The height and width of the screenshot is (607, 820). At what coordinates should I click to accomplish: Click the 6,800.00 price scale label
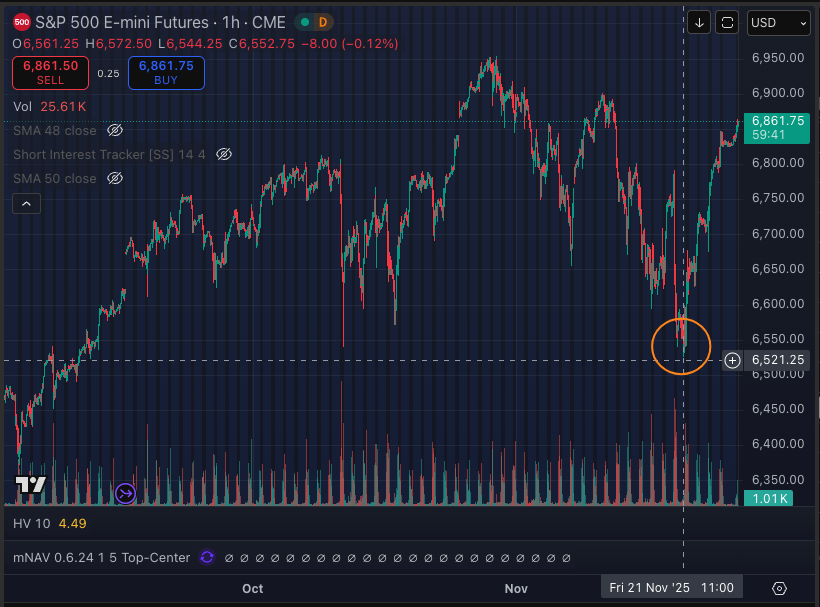click(x=778, y=163)
